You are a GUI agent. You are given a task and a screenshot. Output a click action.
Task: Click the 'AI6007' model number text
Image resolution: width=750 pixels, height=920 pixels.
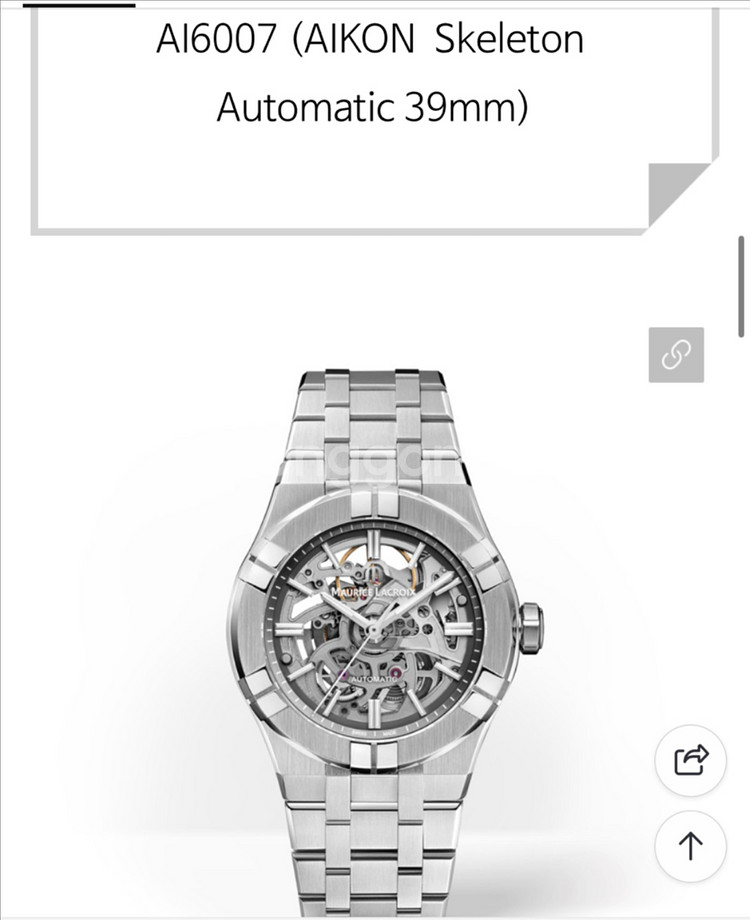216,39
